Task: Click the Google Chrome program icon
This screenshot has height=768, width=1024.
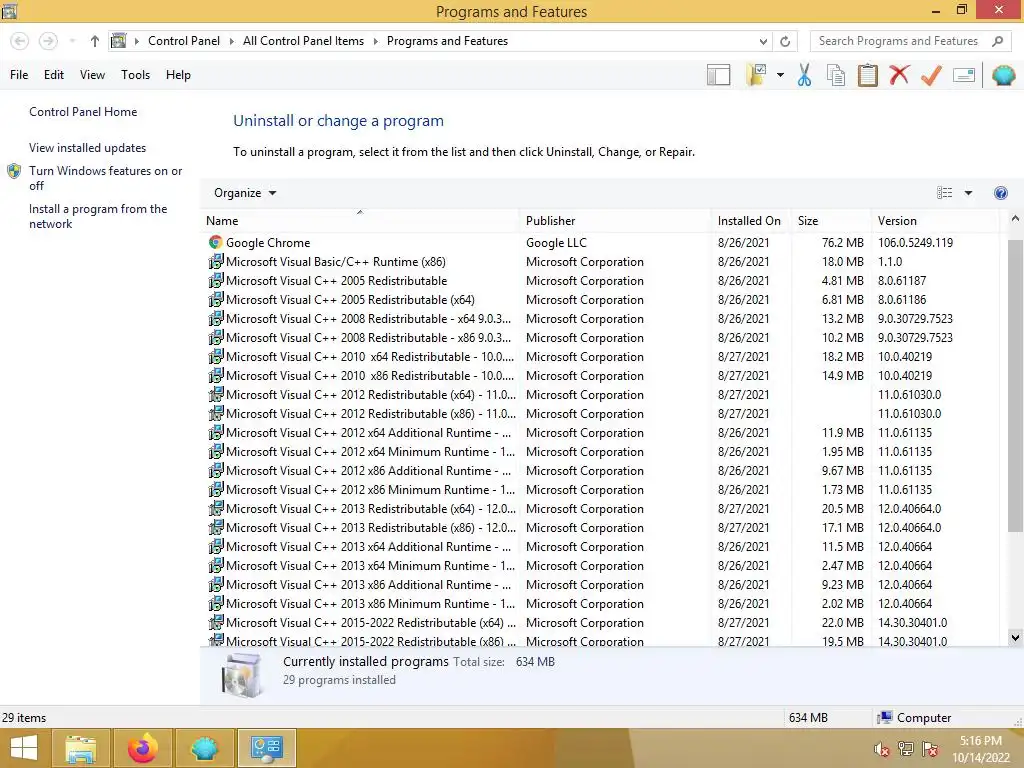Action: click(x=216, y=242)
